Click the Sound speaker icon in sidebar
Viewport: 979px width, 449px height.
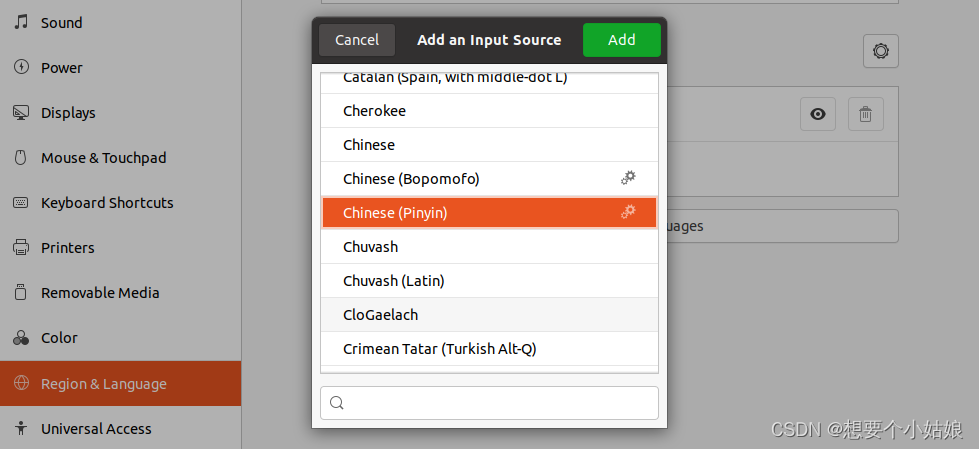click(x=21, y=22)
